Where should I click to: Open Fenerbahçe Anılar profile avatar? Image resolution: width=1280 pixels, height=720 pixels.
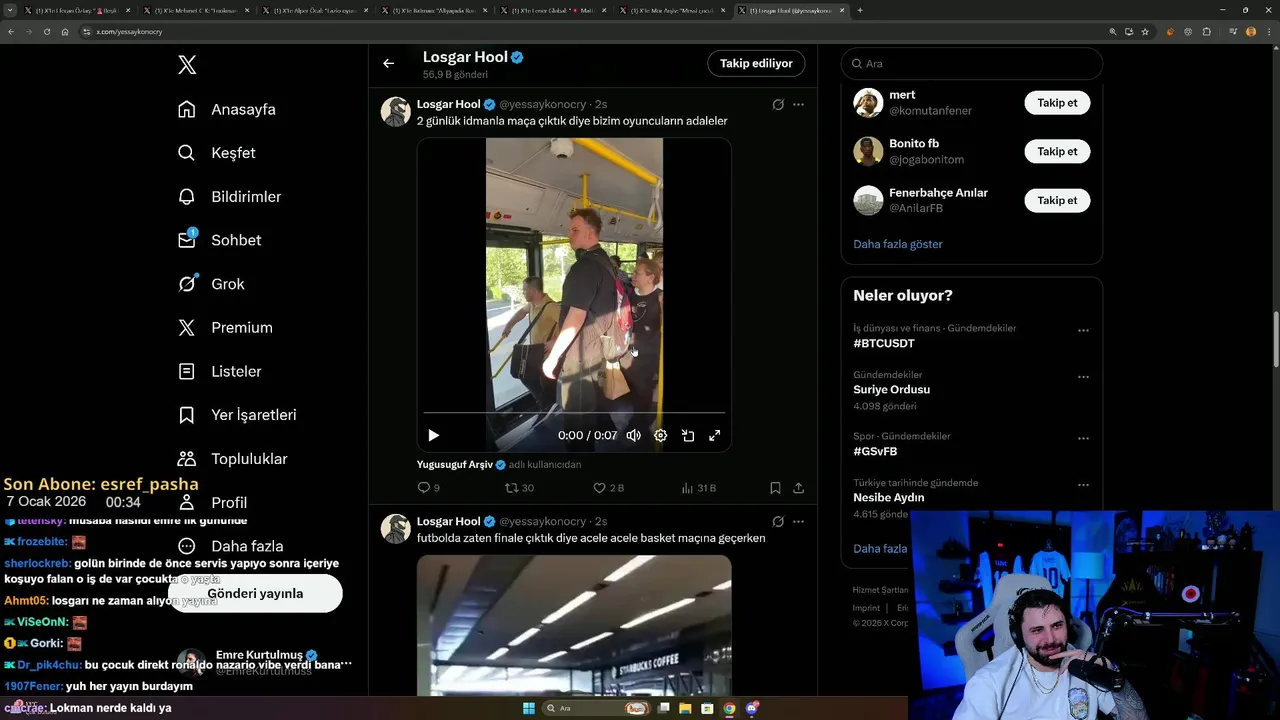pos(868,200)
